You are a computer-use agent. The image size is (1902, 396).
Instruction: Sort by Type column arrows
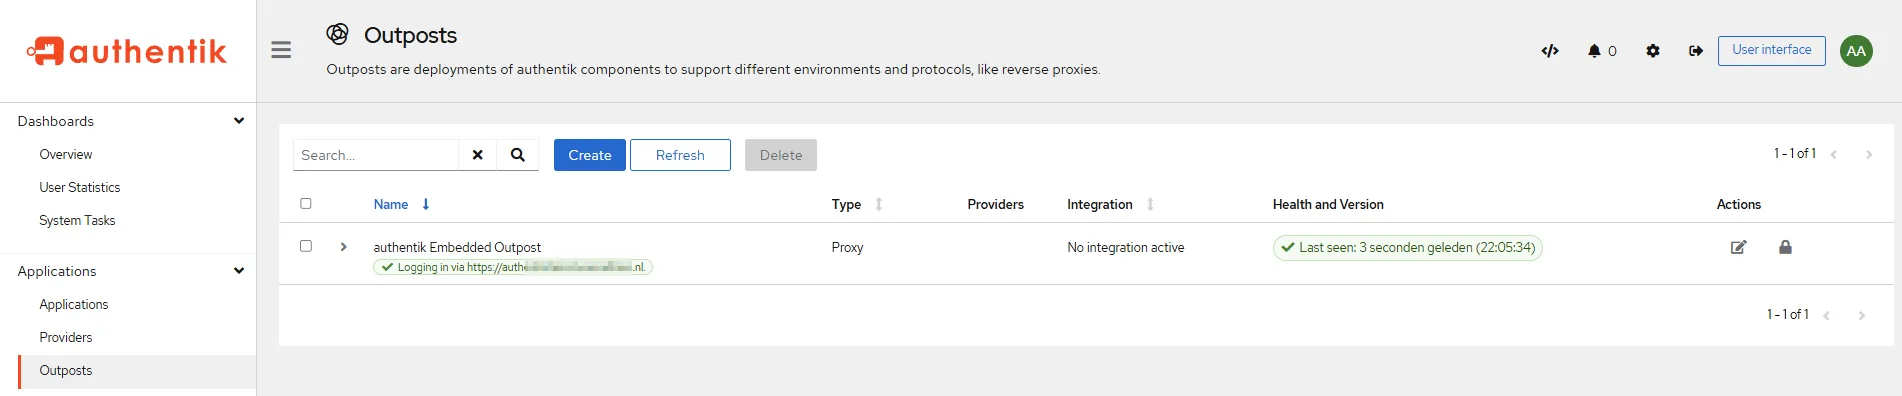pos(879,204)
